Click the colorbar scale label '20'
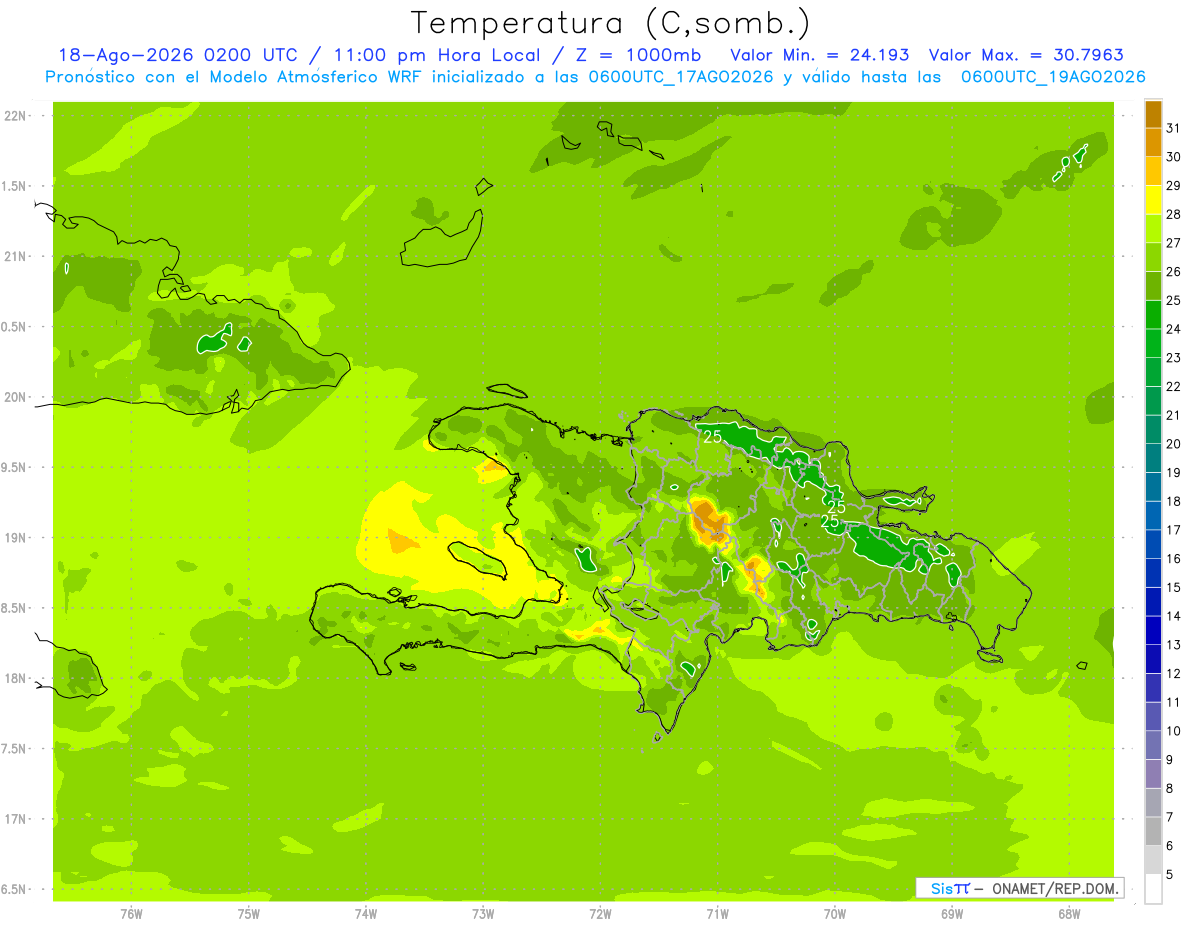 (x=1174, y=443)
